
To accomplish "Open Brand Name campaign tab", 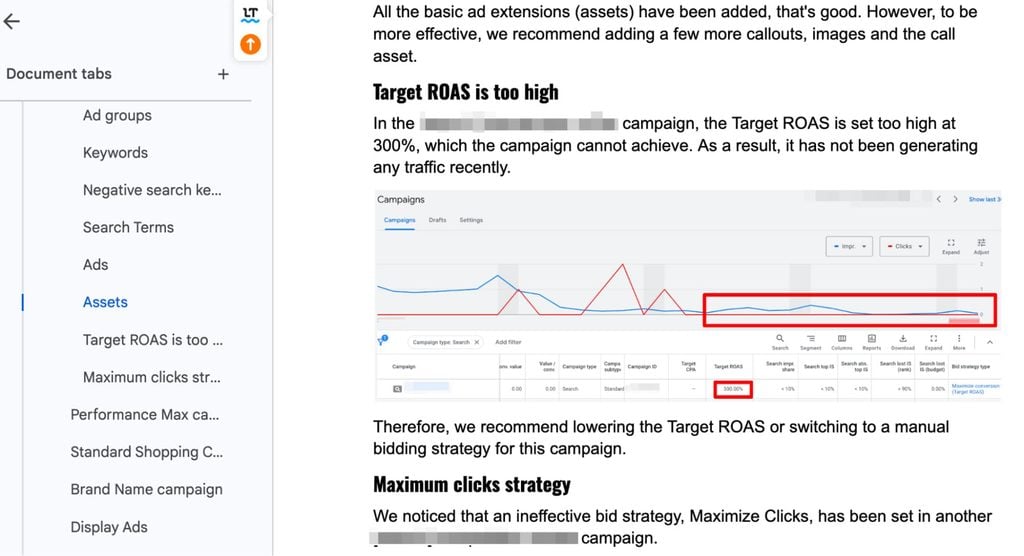I will tap(146, 489).
